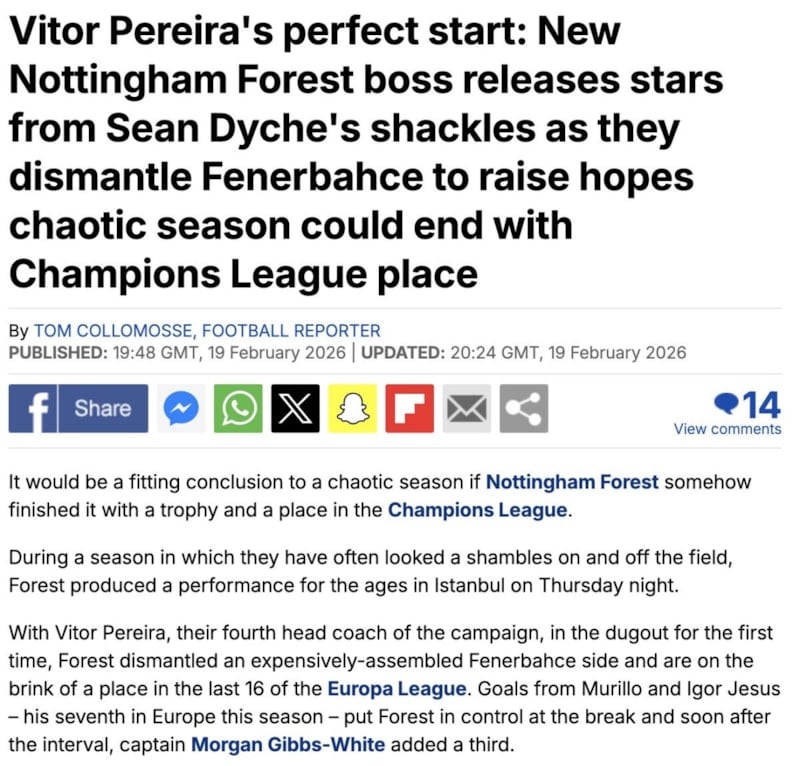Viewport: 800px width, 766px height.
Task: Open the grey generic share icon
Action: tap(523, 408)
